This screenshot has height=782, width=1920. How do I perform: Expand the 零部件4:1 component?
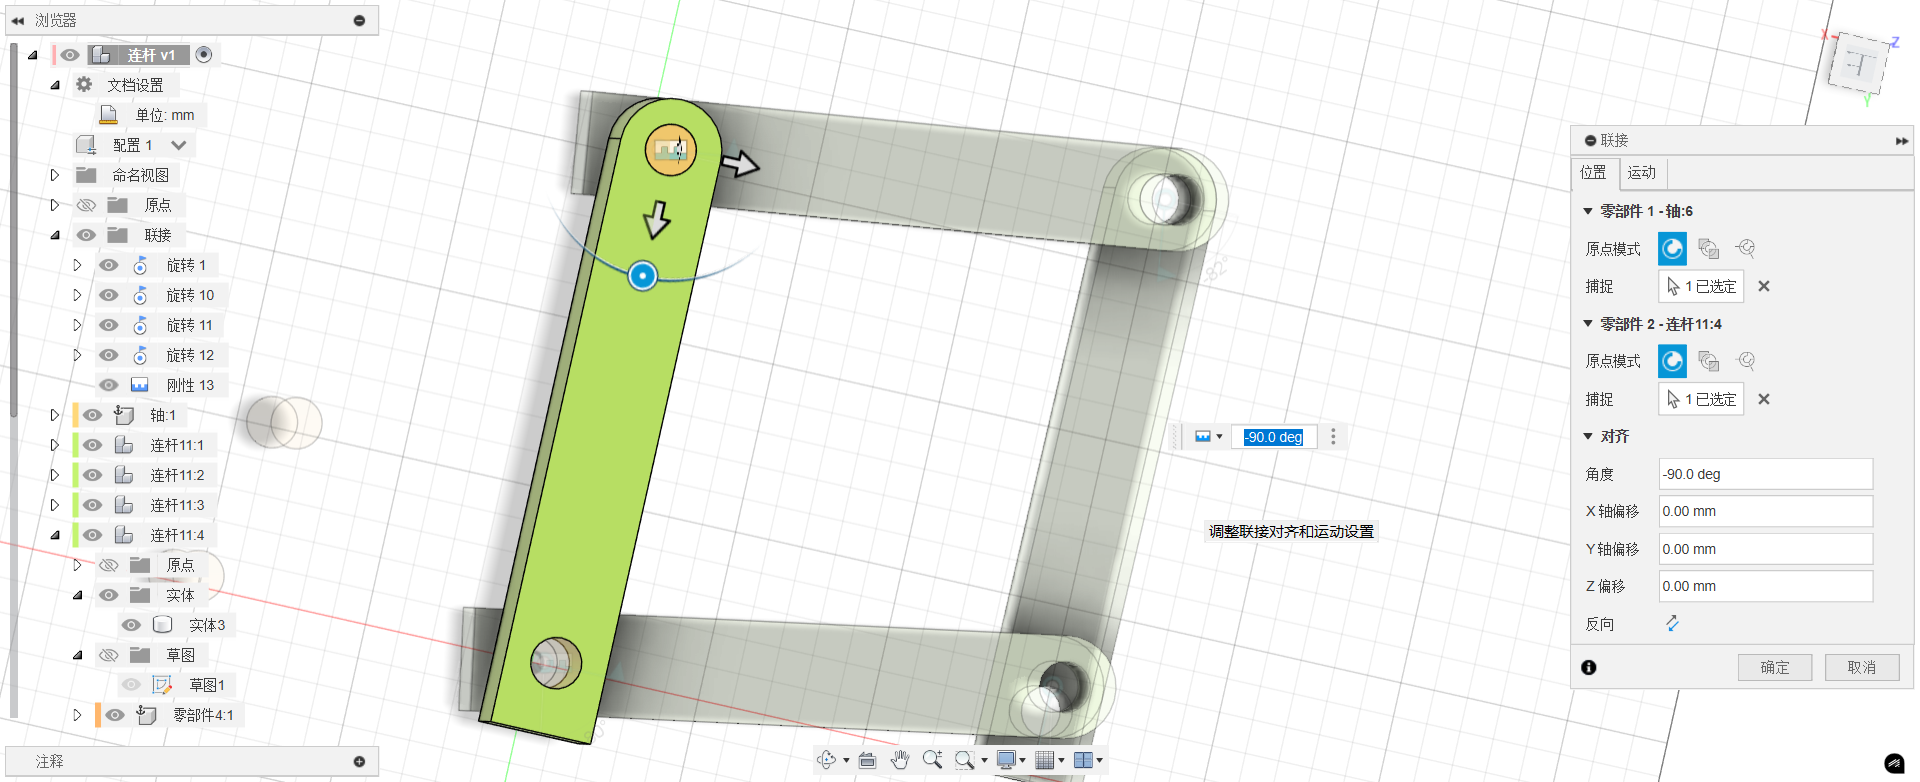77,715
